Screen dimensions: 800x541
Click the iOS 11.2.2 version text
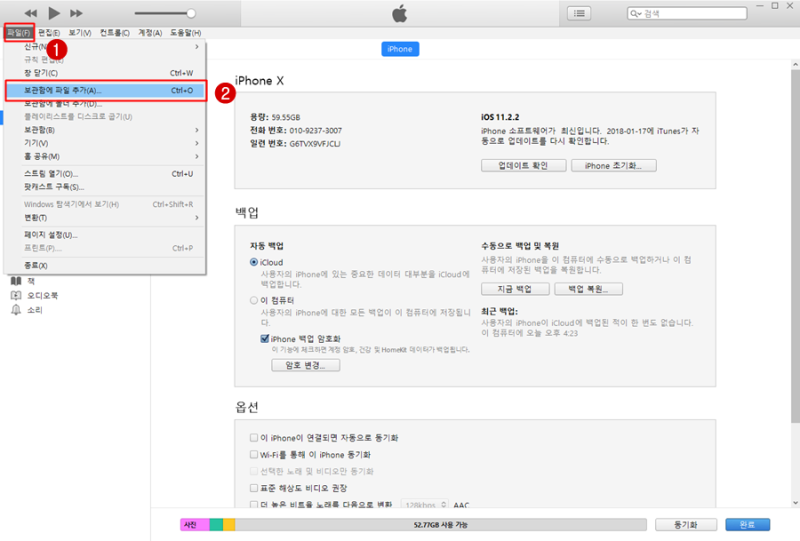pos(500,117)
